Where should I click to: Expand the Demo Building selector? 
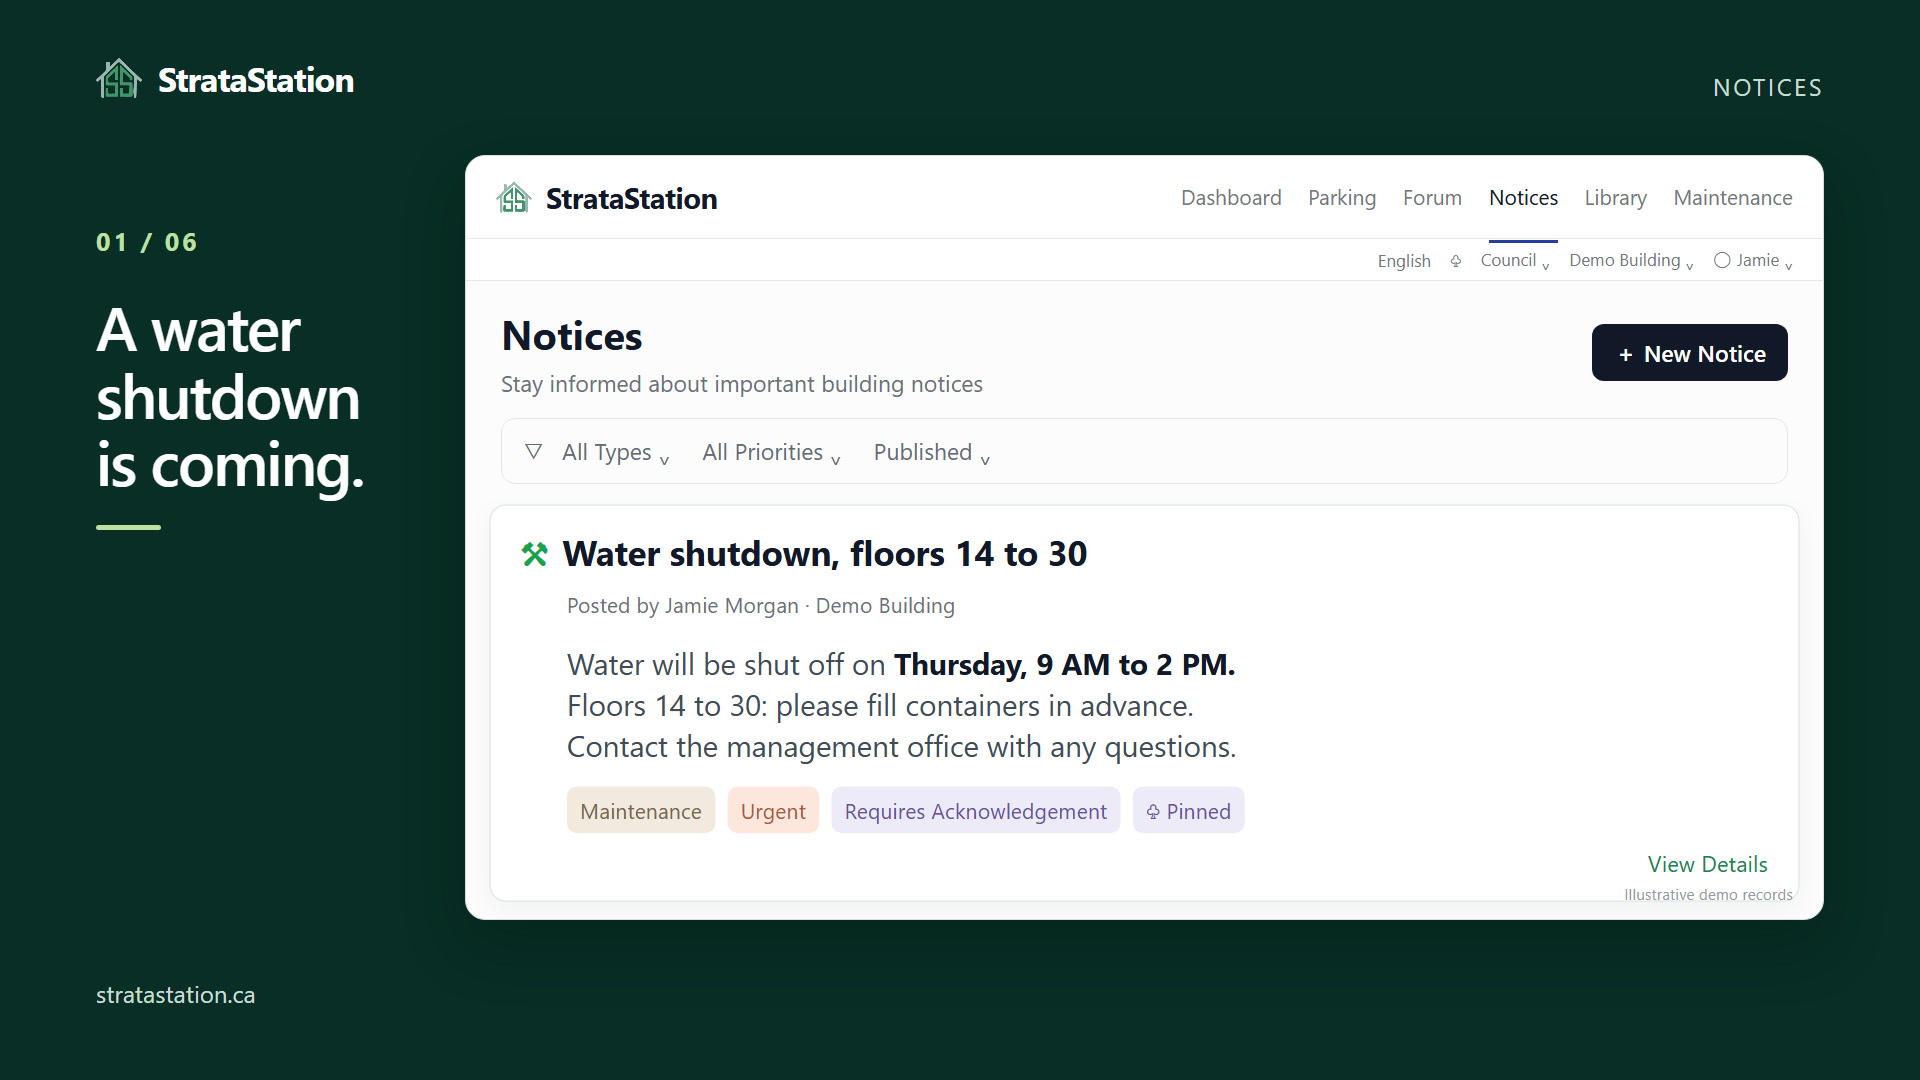[x=1631, y=261]
